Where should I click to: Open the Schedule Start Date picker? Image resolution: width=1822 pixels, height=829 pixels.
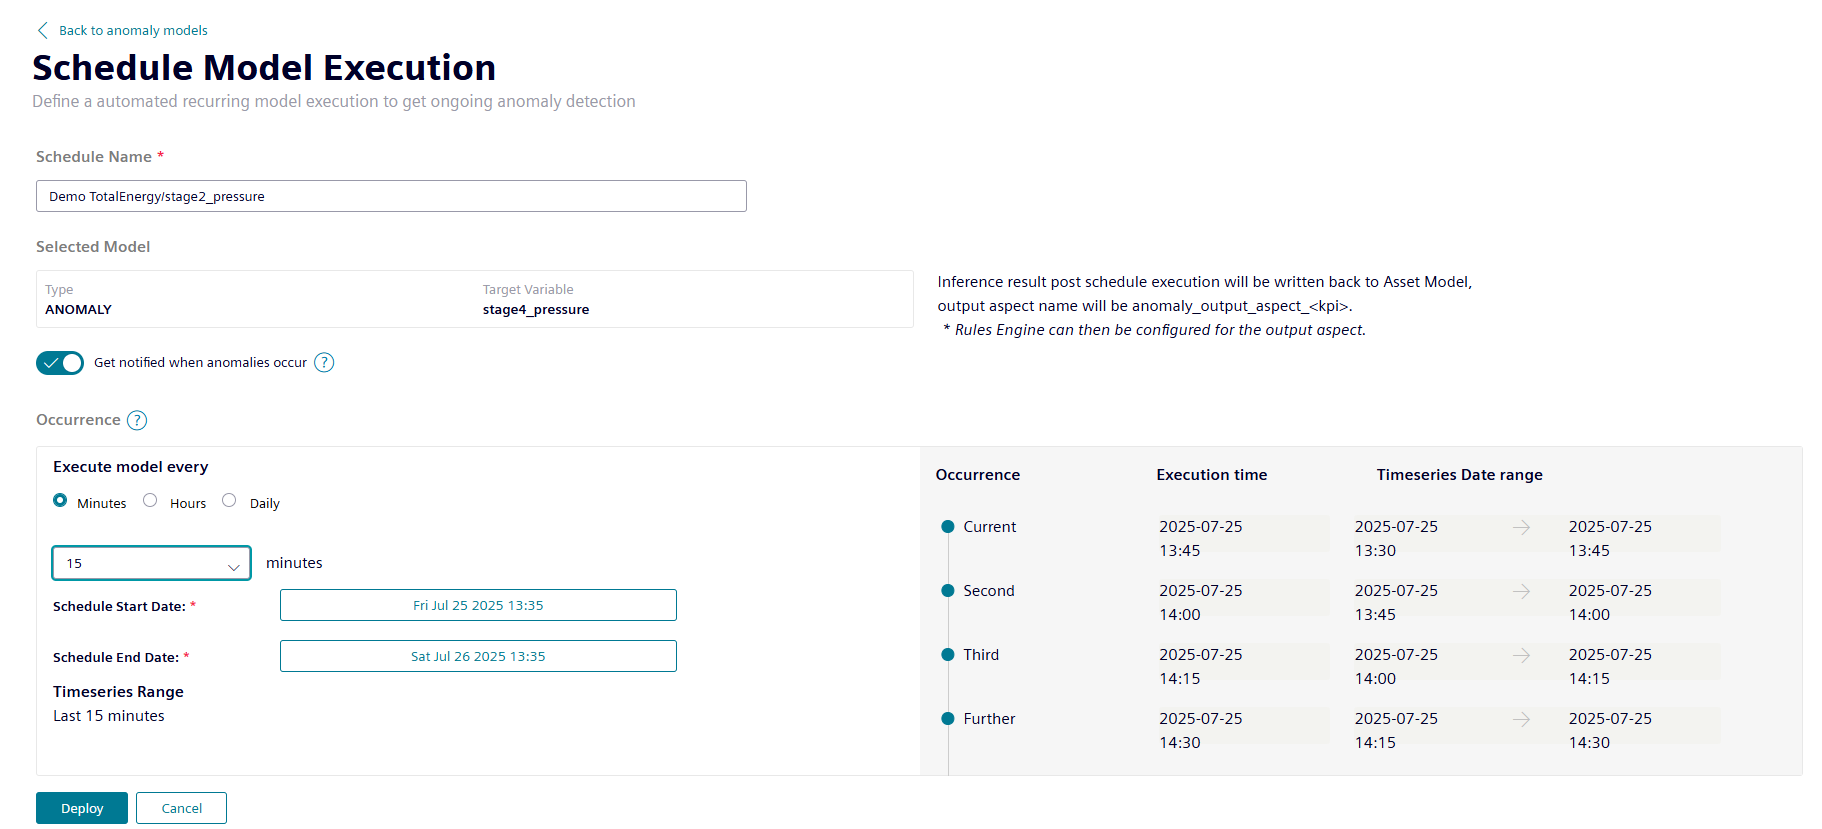point(478,605)
